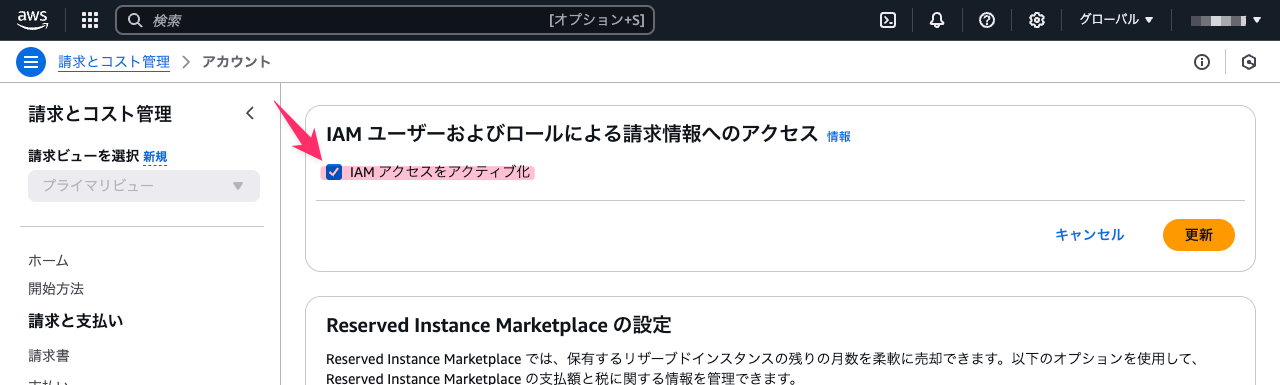Focus the 検索 search field
Screen dimensions: 1280x385
(x=385, y=20)
